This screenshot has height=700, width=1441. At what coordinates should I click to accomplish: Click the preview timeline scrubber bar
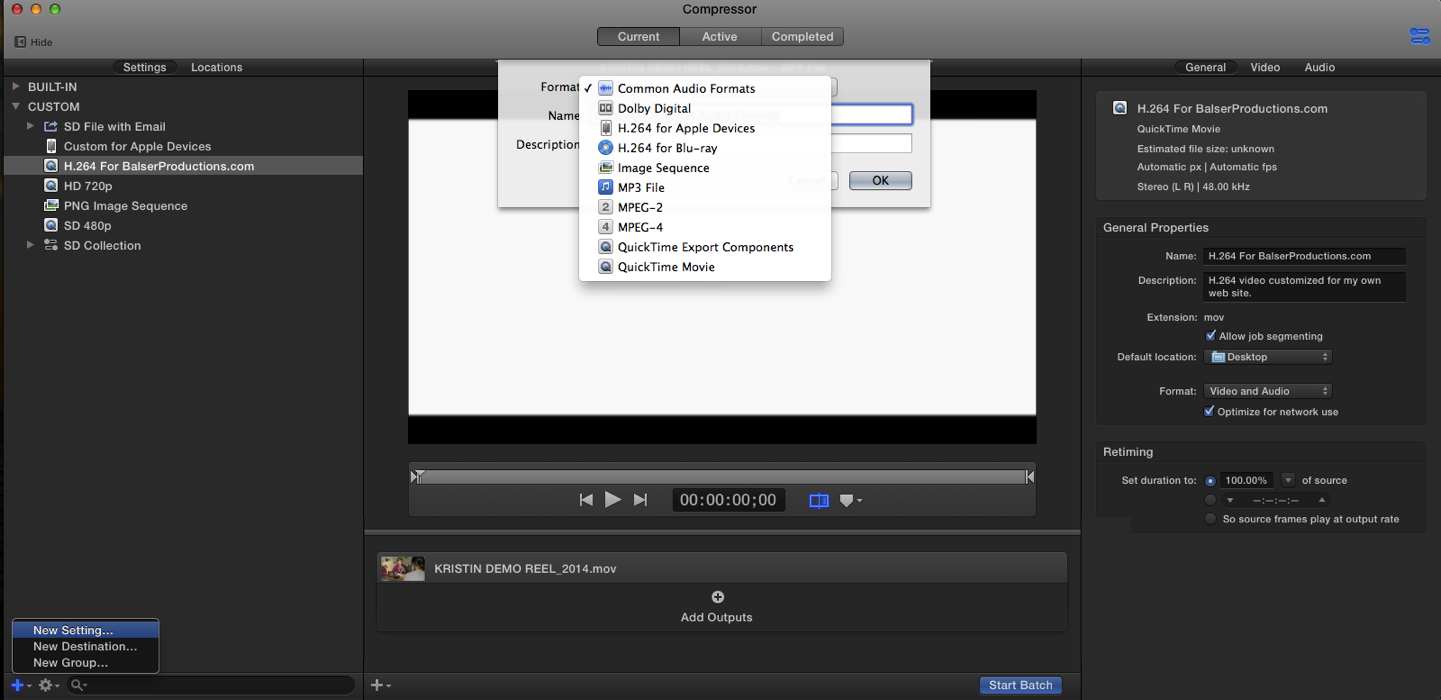pos(722,477)
